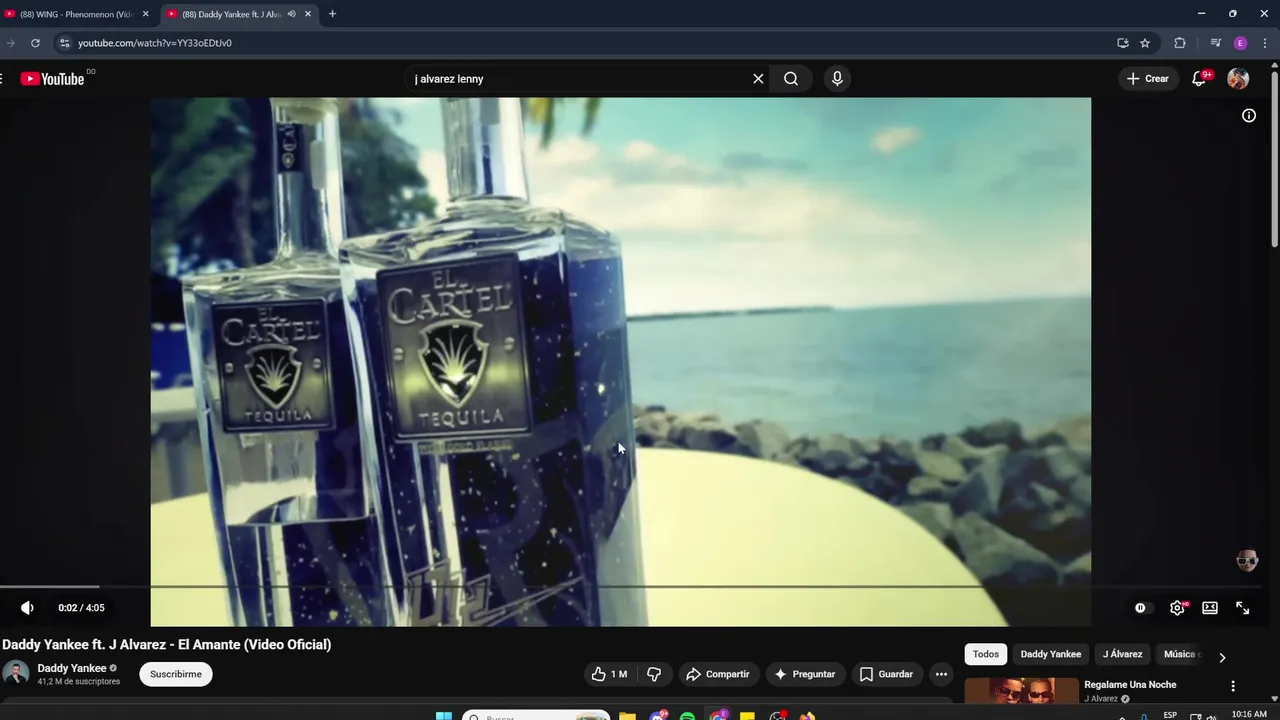Bookmark this page with the star icon

(1145, 43)
